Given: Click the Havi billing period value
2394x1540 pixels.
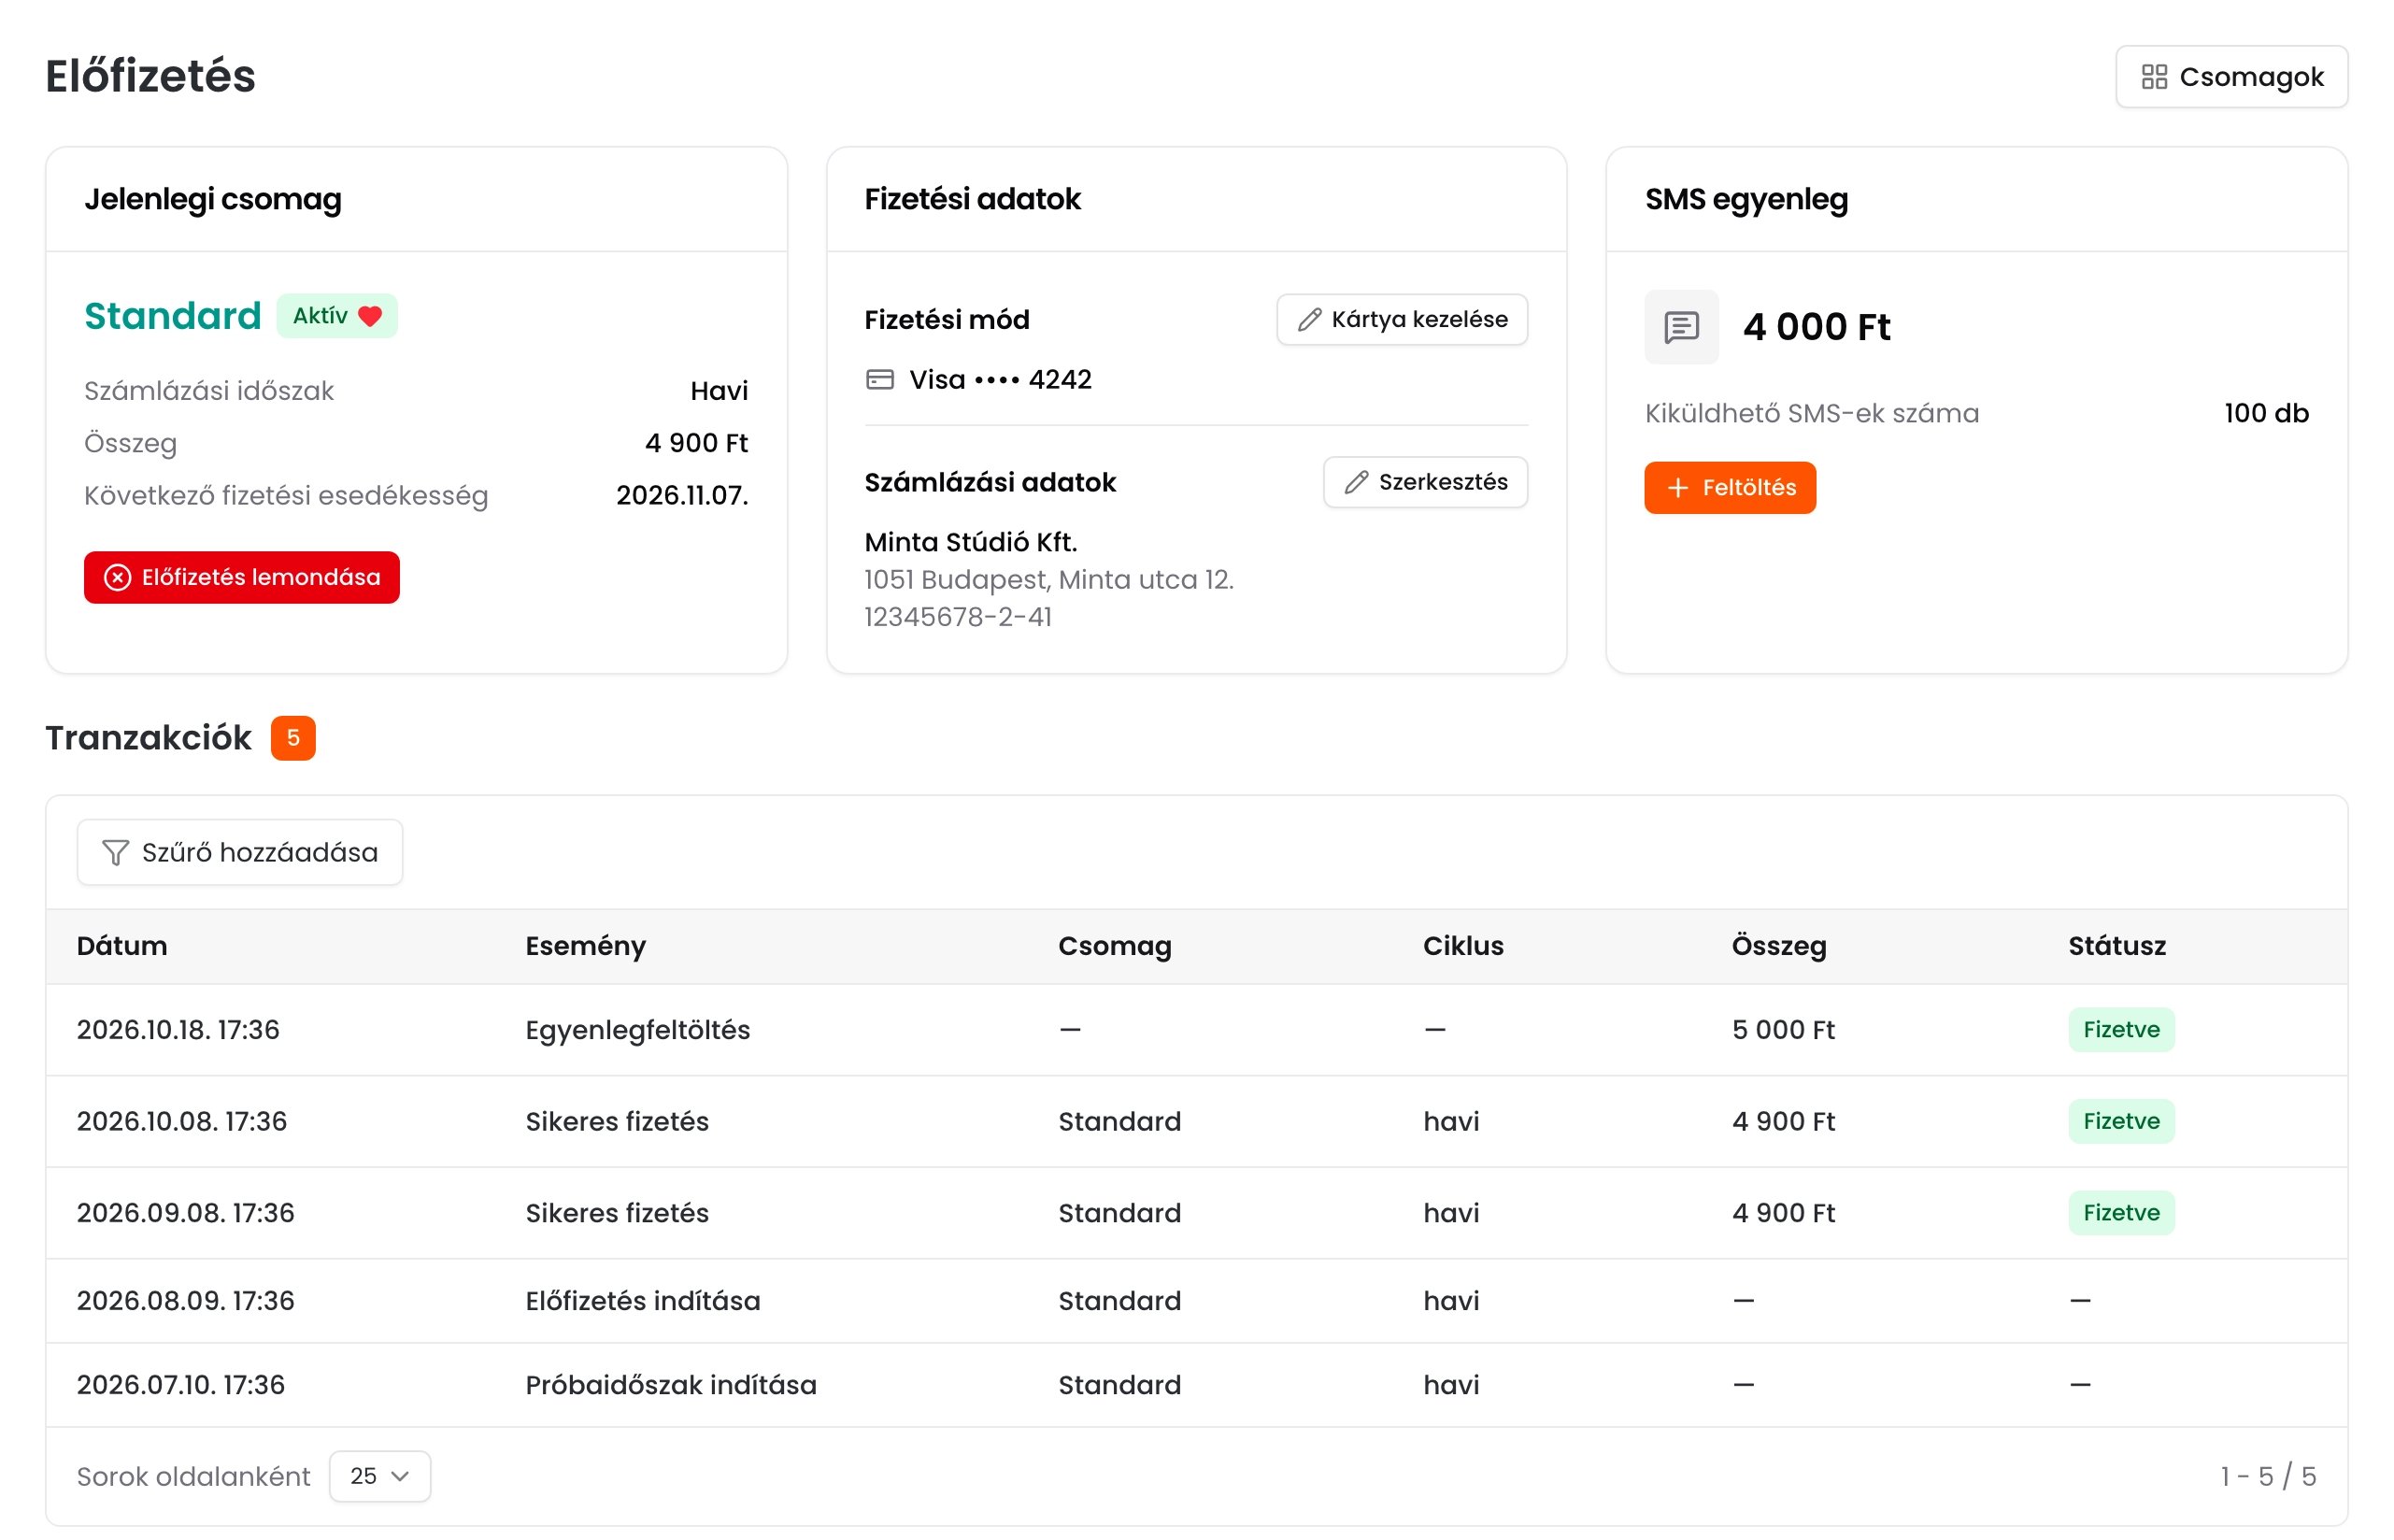Looking at the screenshot, I should pos(719,391).
